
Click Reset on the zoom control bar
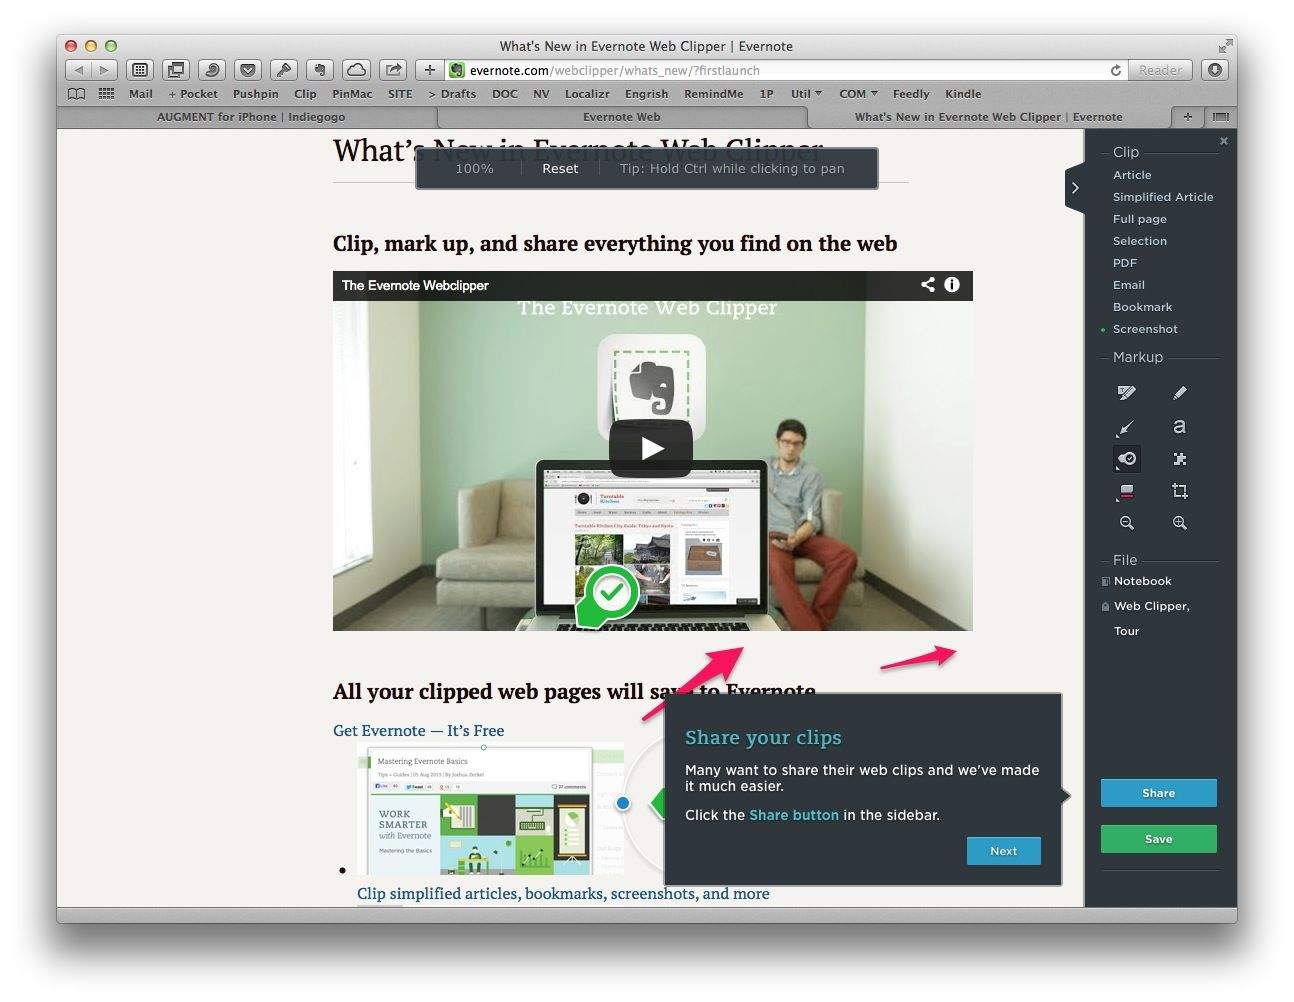[x=560, y=168]
